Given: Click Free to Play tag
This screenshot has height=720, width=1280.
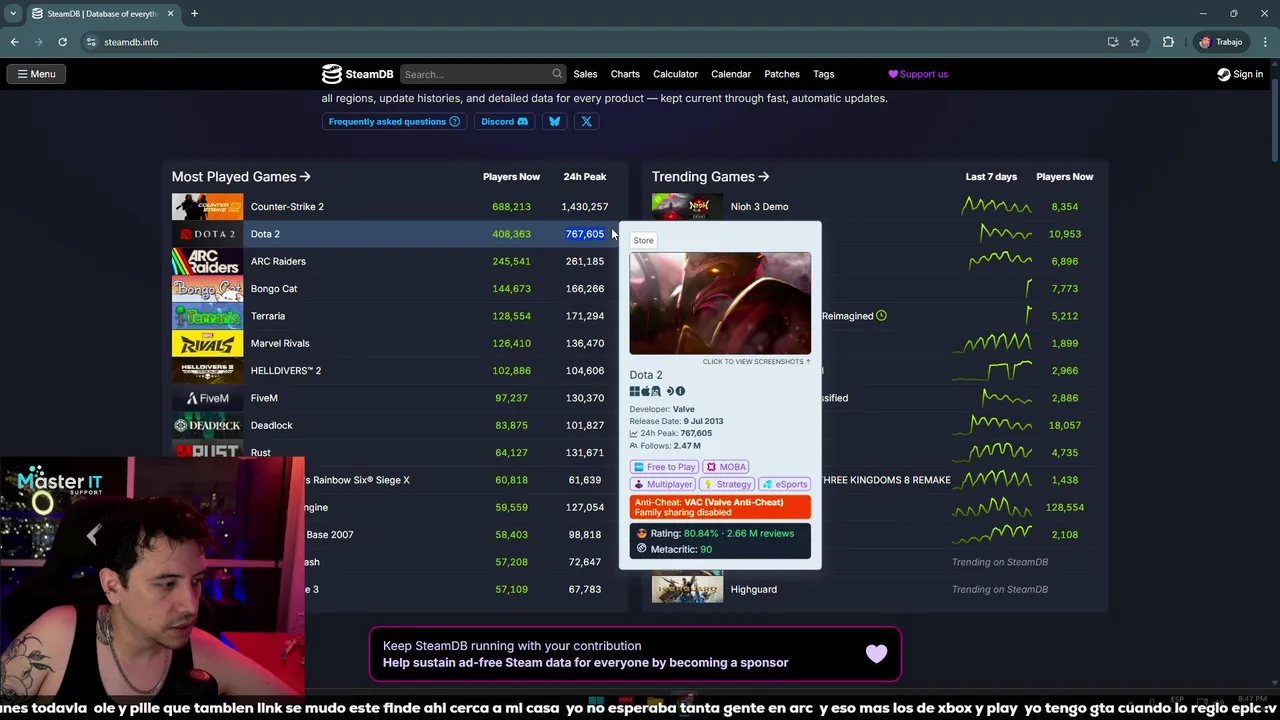Looking at the screenshot, I should (x=664, y=467).
